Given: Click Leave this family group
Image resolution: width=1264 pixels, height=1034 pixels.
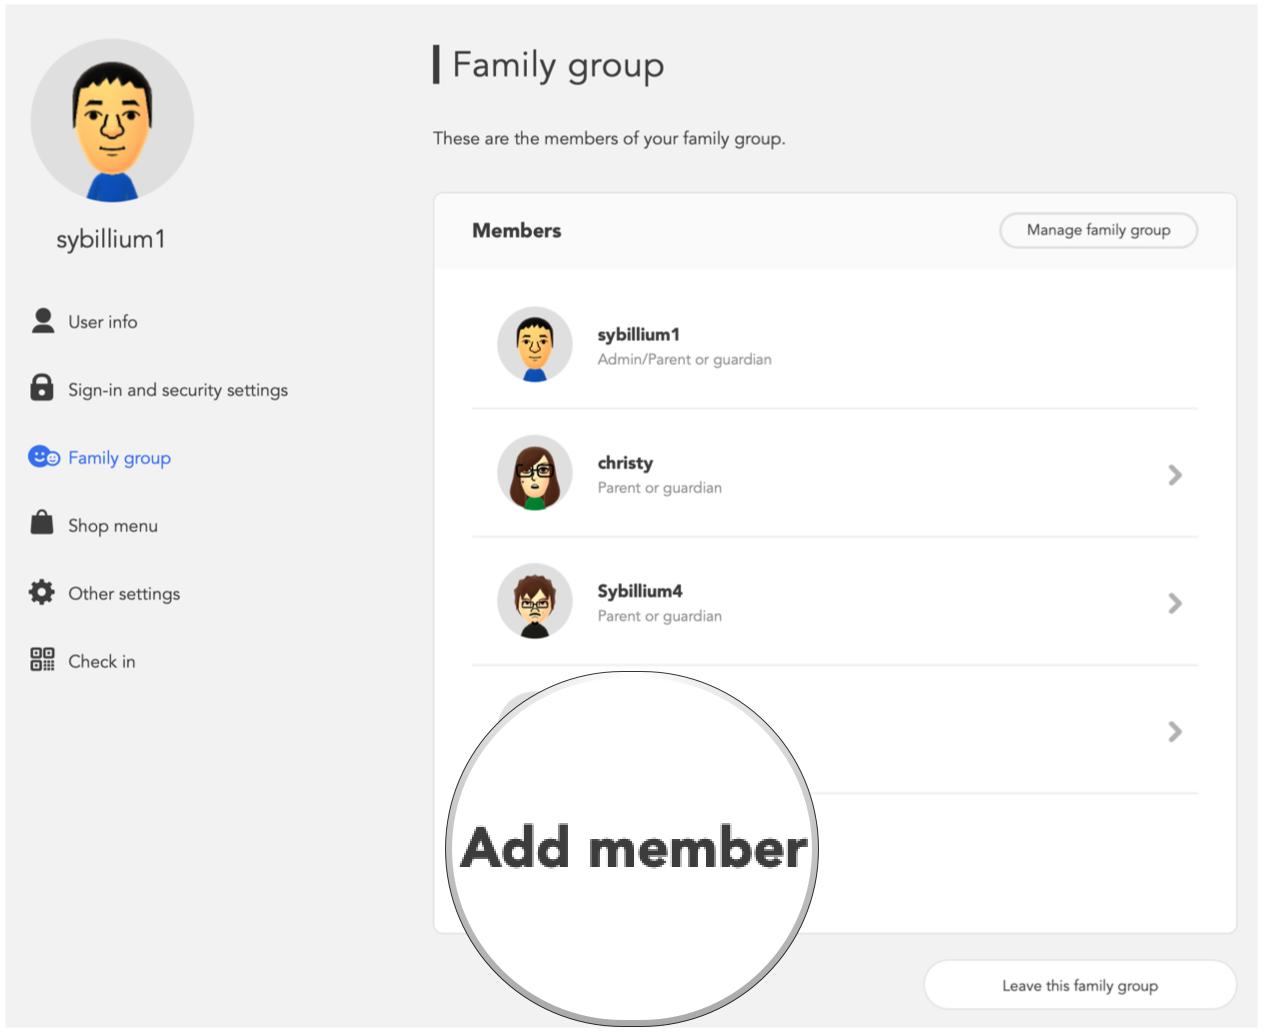Looking at the screenshot, I should [x=1079, y=985].
